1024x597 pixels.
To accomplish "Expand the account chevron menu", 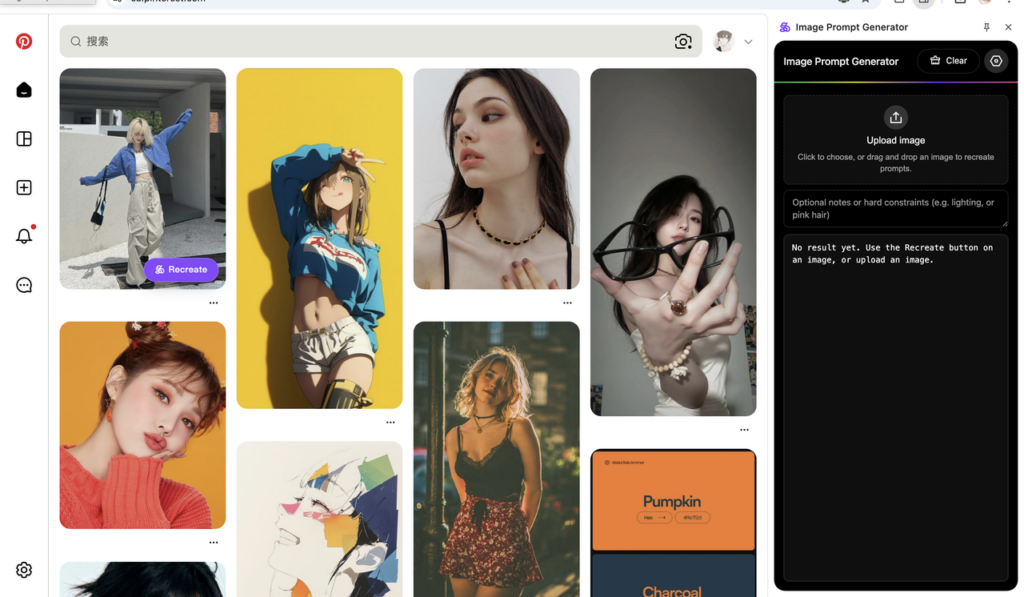I will click(748, 42).
